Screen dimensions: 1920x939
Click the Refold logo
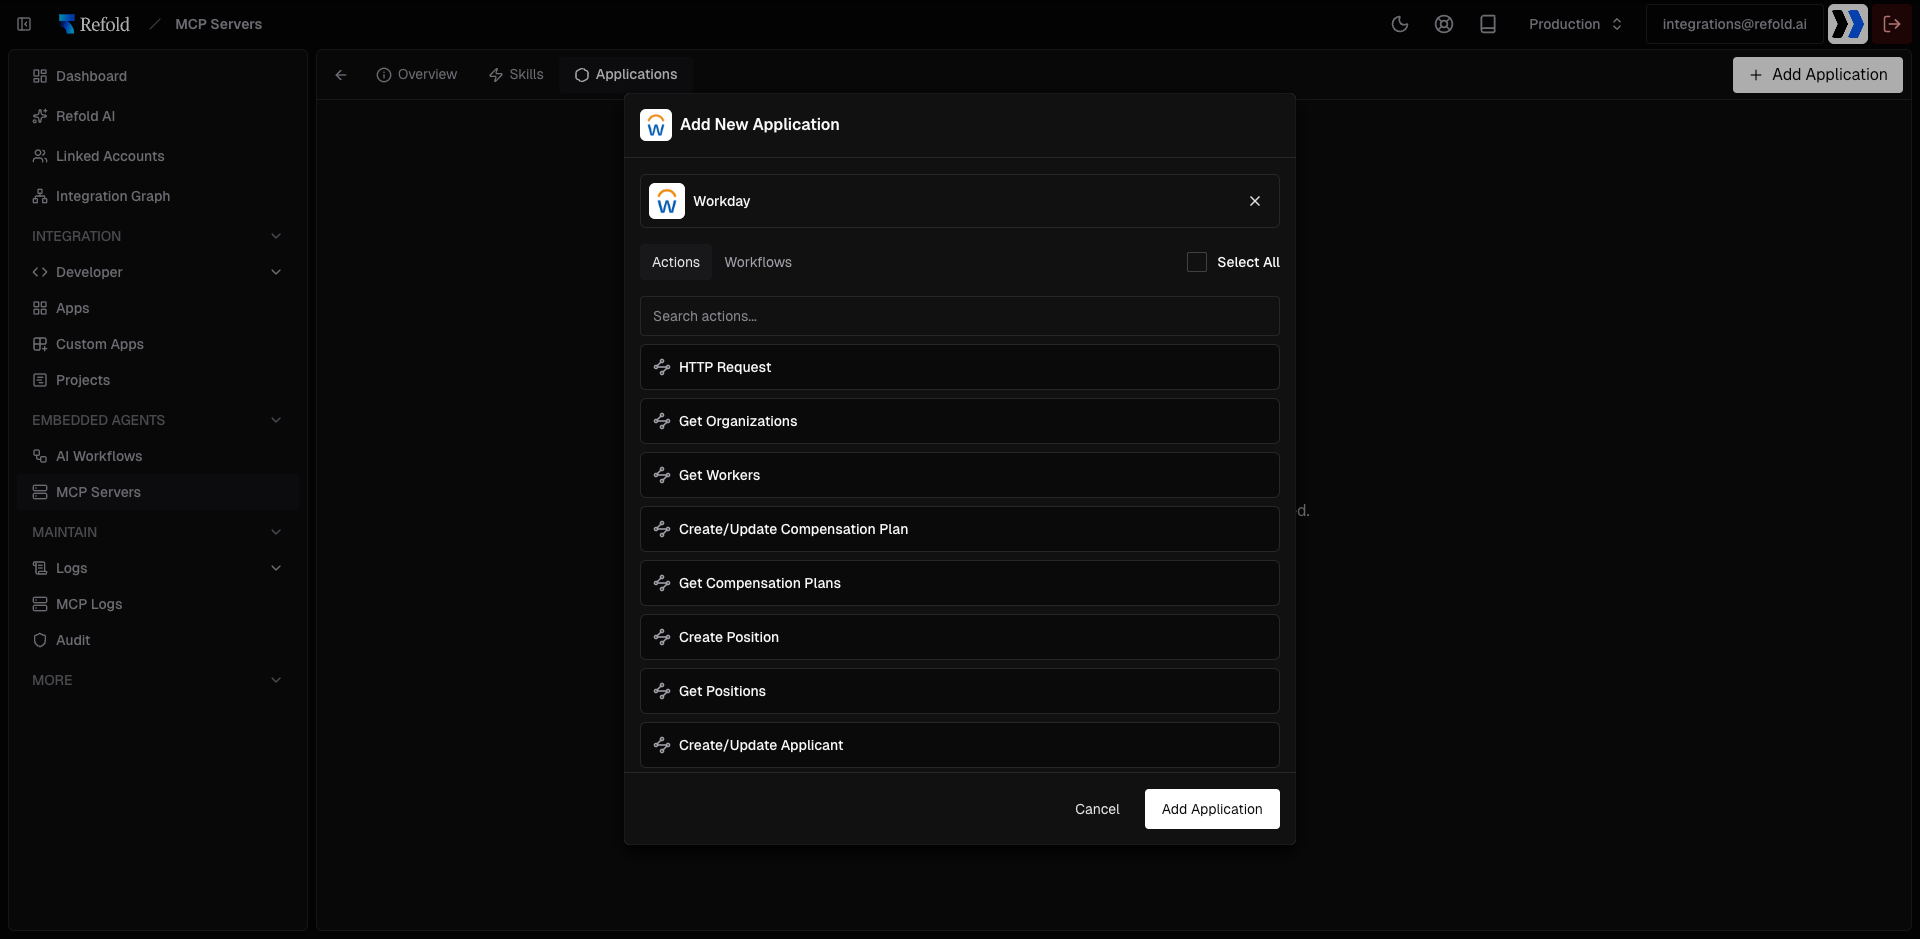point(94,24)
